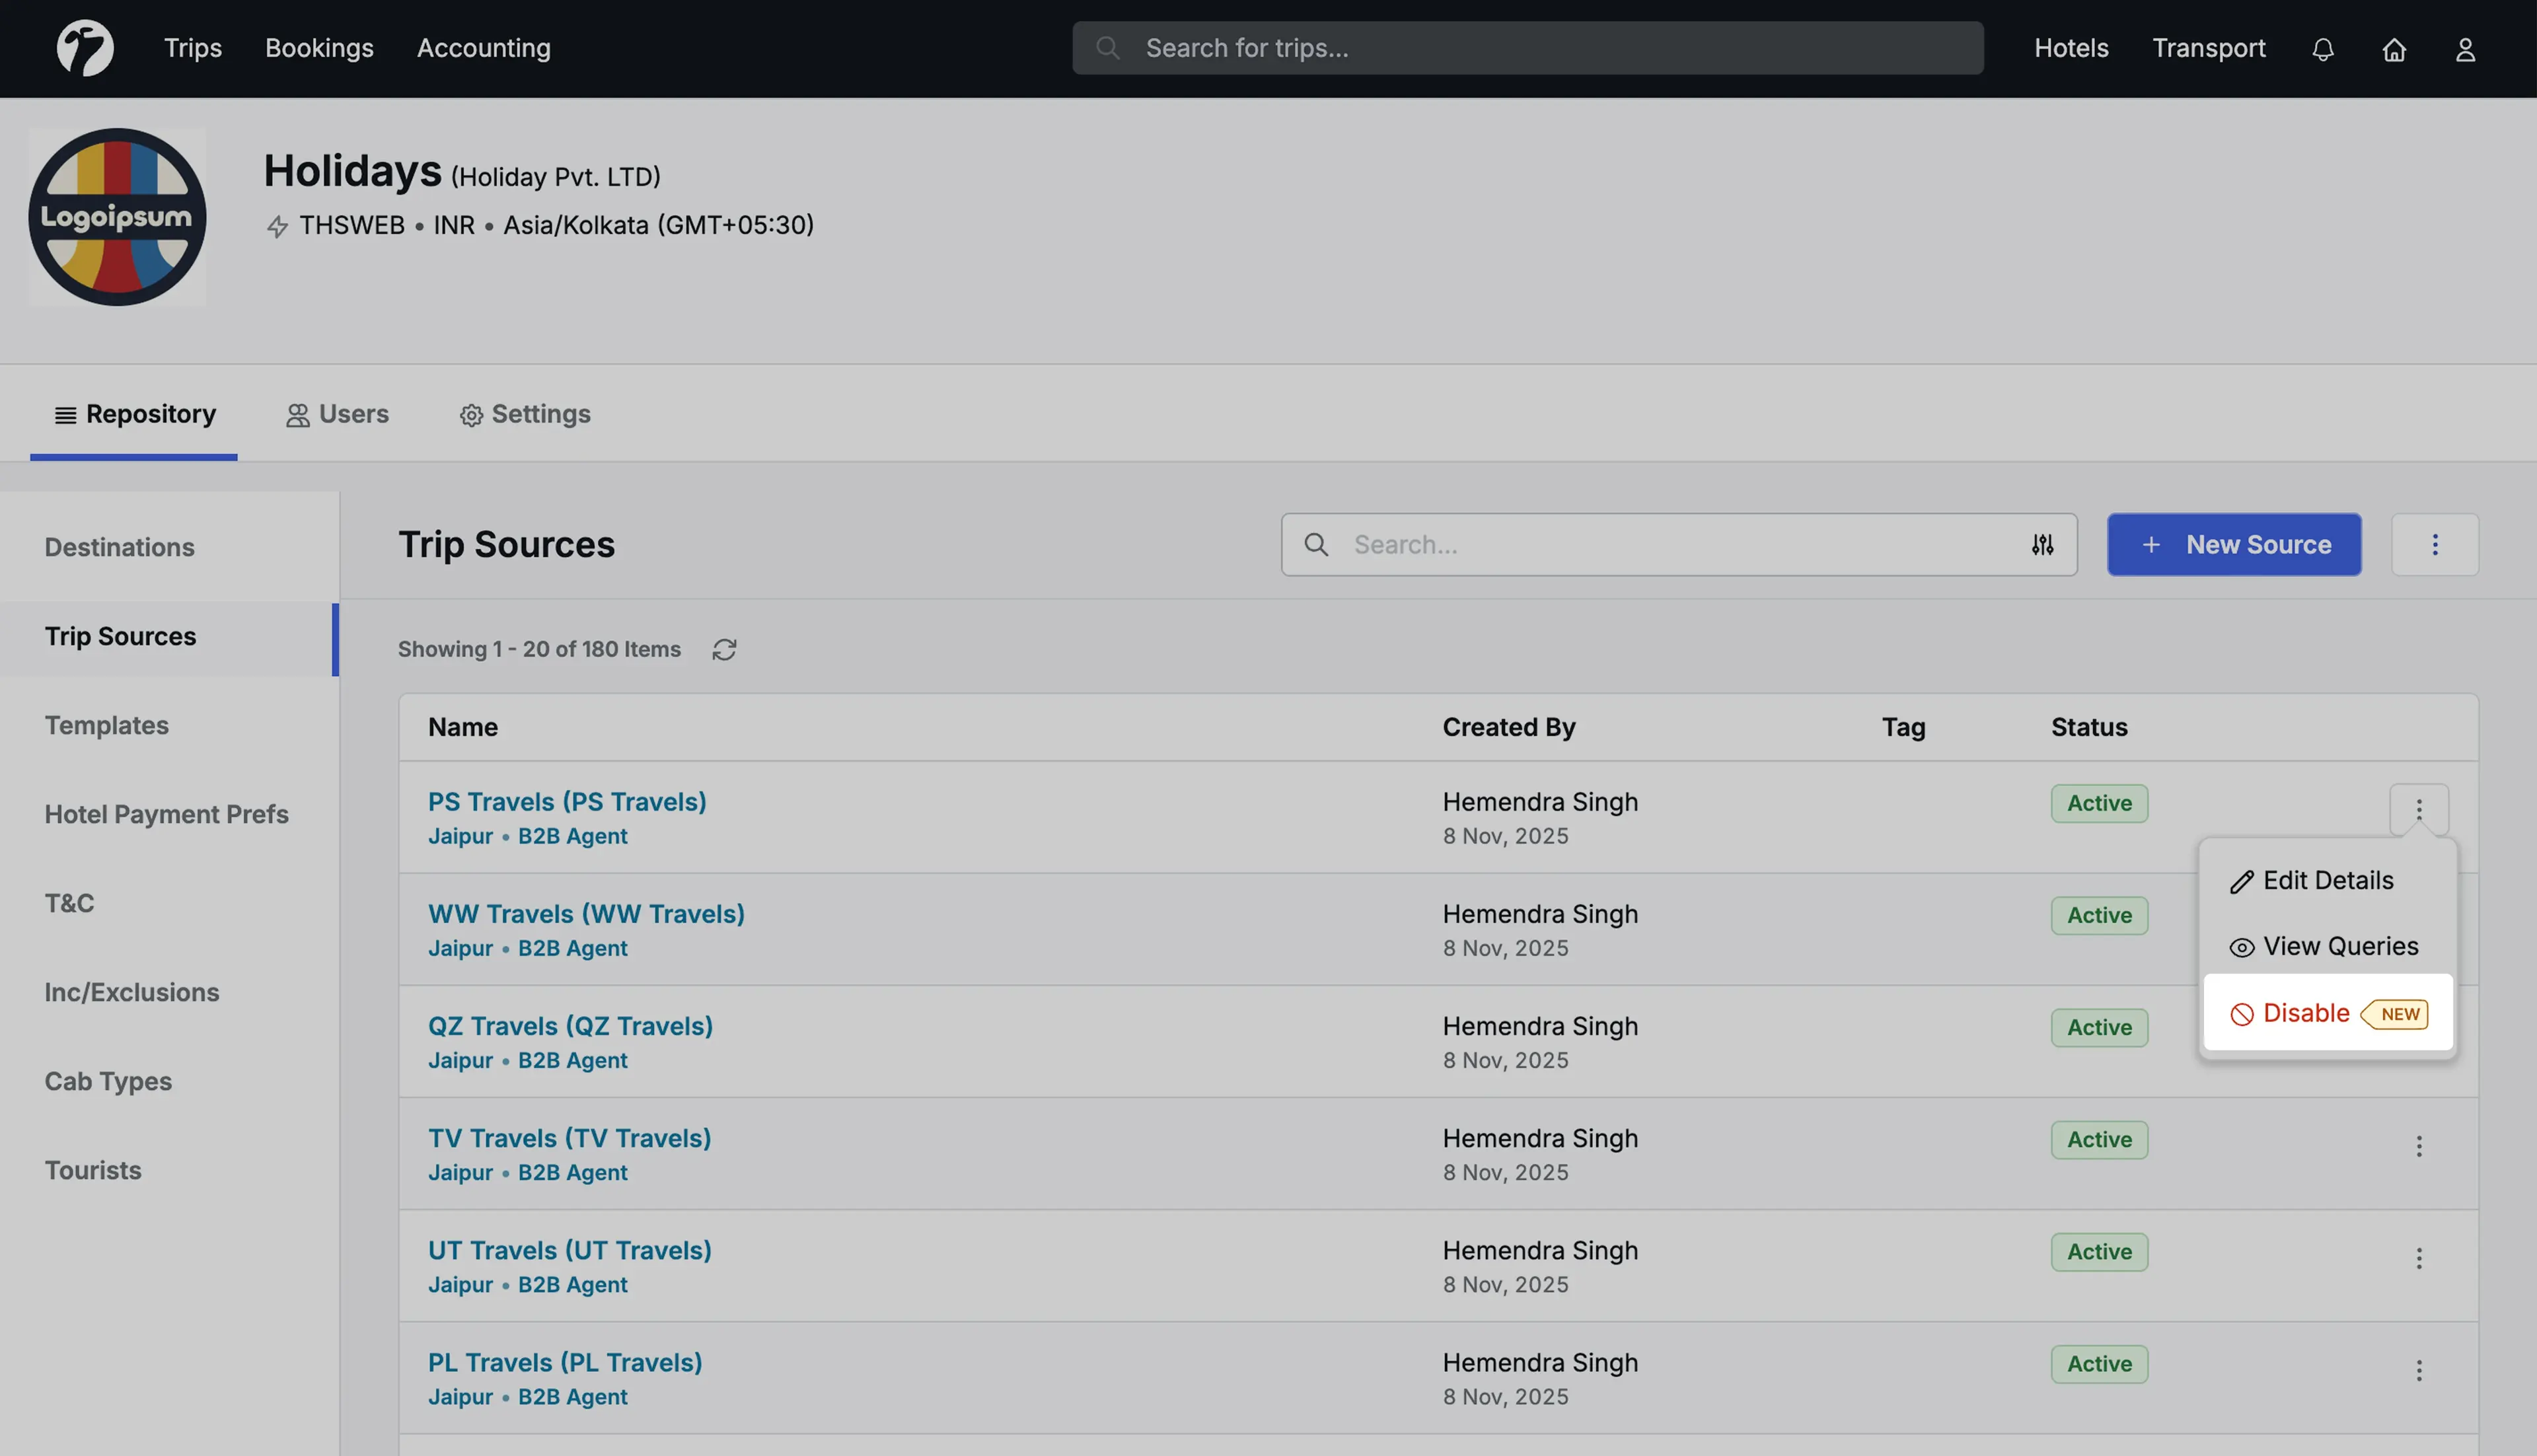Select Destinations in the sidebar

[x=120, y=547]
